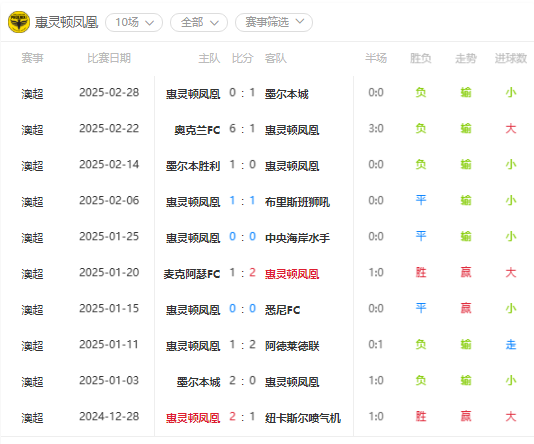The height and width of the screenshot is (444, 534).
Task: Select the 澳超 league label on 2025-01-03
Action: tap(32, 382)
